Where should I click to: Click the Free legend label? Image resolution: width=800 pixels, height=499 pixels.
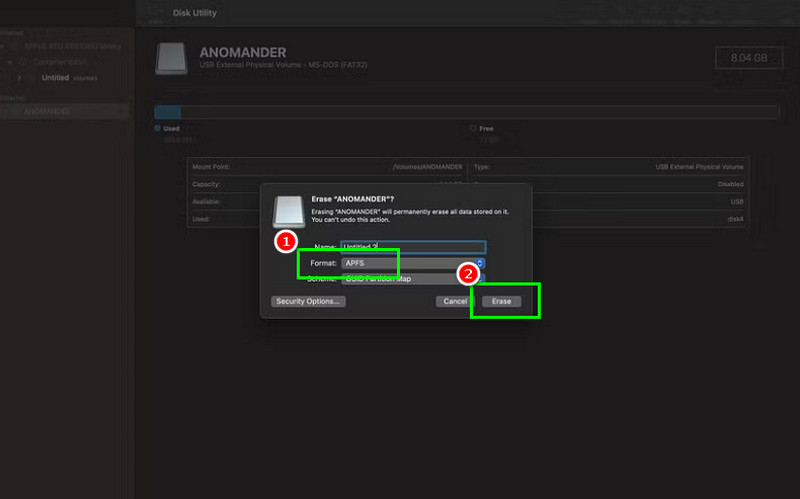[486, 129]
